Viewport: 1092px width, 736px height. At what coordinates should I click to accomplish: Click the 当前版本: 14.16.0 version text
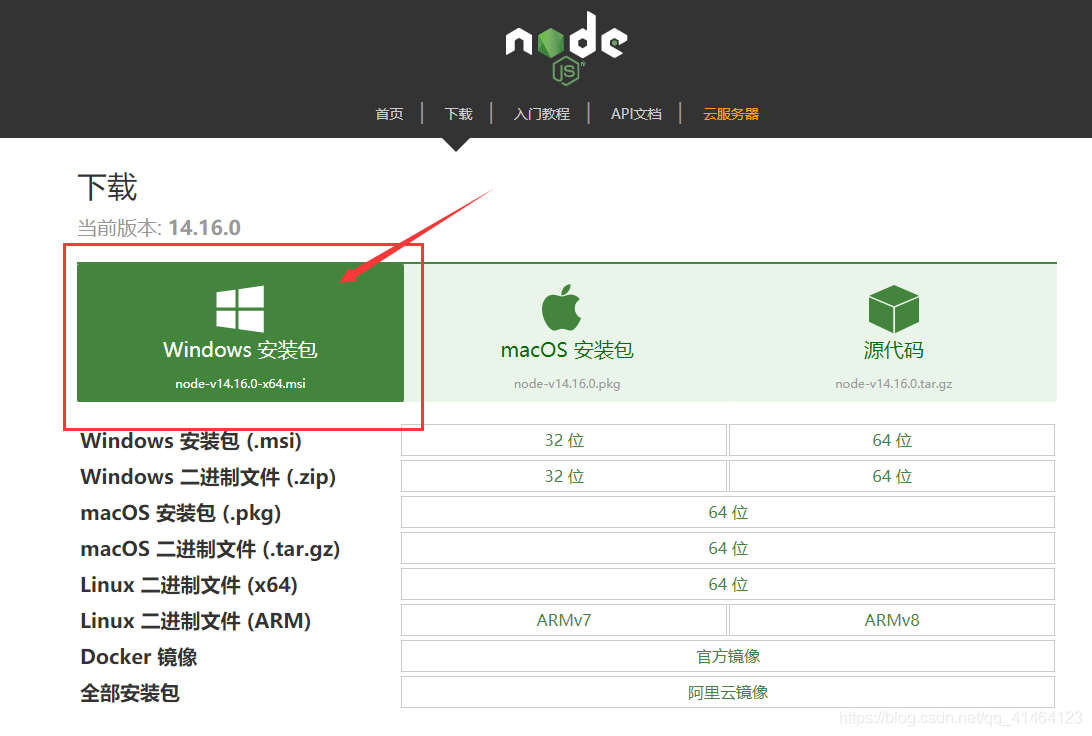(159, 228)
